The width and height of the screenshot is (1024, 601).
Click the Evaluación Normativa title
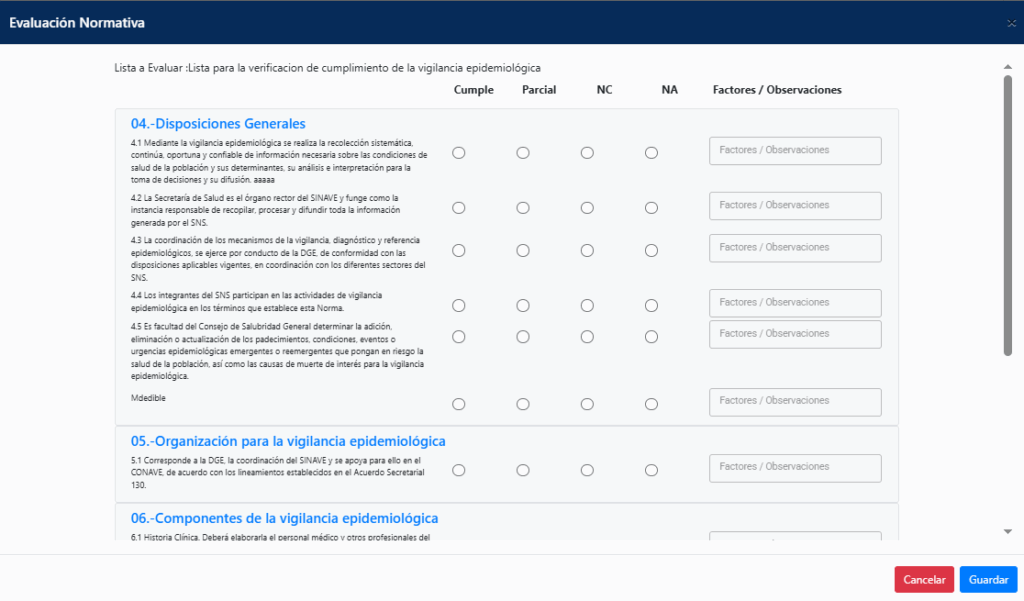tap(76, 23)
